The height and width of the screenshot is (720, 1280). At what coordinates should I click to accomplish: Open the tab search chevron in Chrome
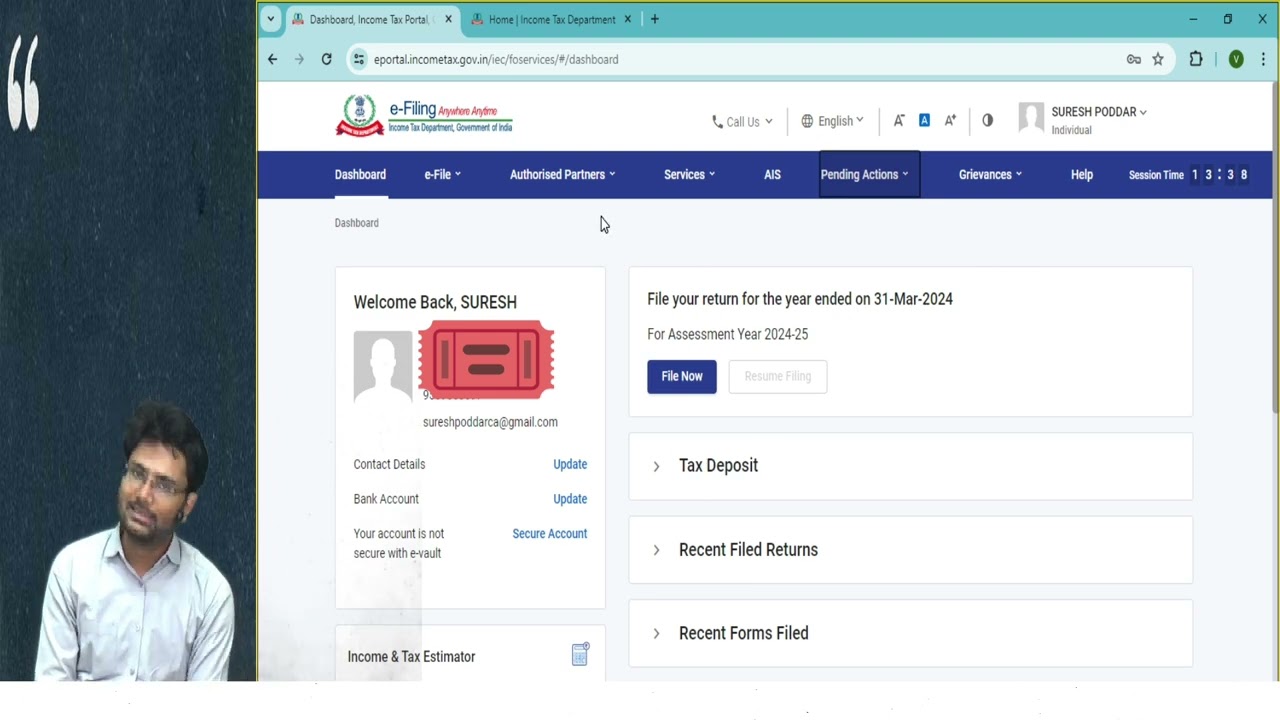[x=270, y=19]
